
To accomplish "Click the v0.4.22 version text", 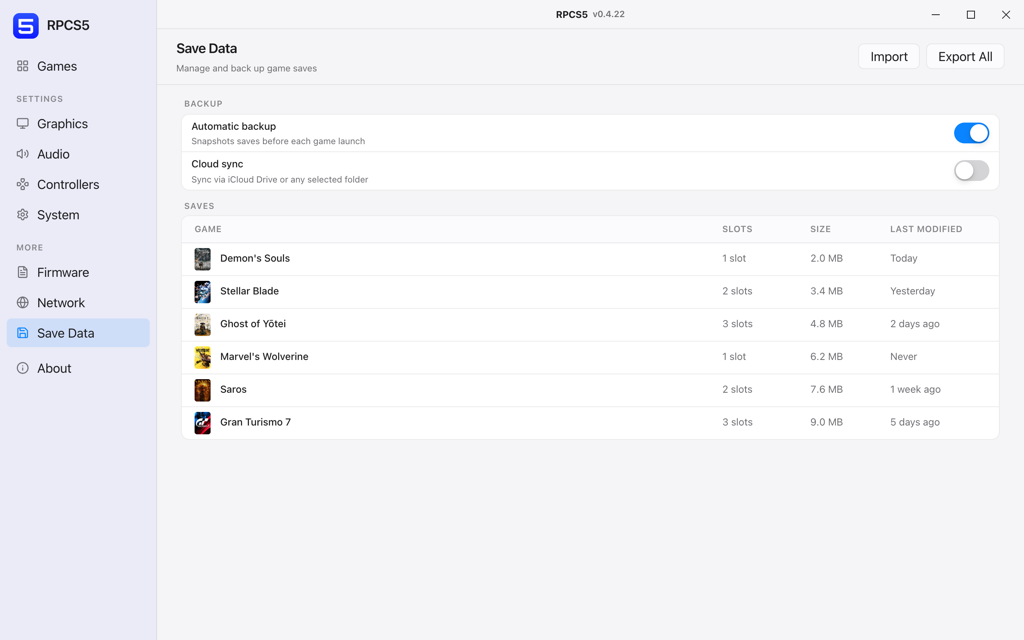I will click(x=608, y=14).
